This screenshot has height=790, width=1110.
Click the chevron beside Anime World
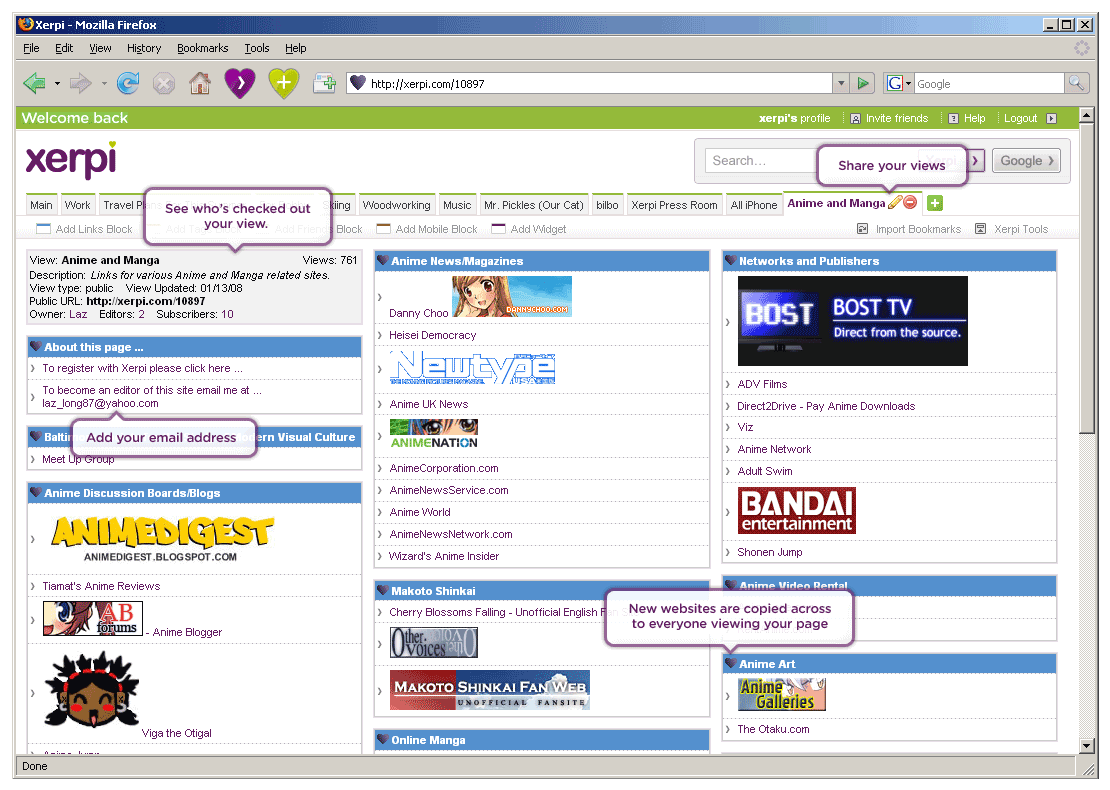pyautogui.click(x=380, y=512)
